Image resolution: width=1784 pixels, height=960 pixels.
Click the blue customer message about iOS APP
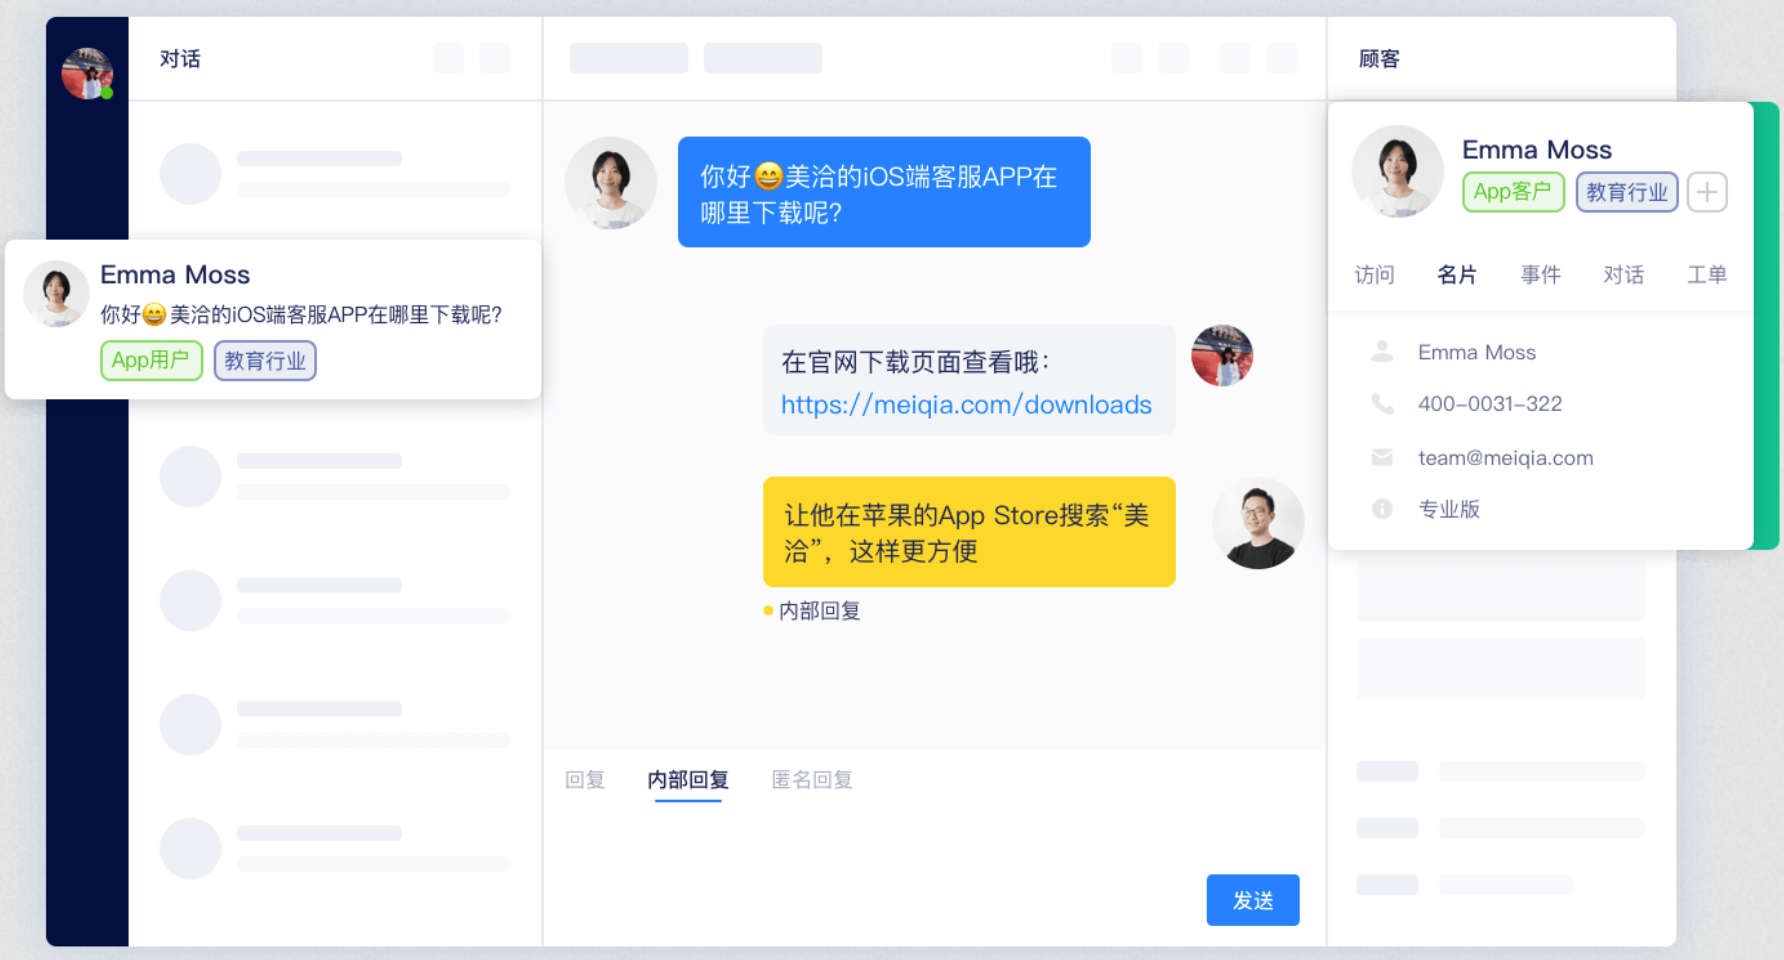(x=884, y=192)
